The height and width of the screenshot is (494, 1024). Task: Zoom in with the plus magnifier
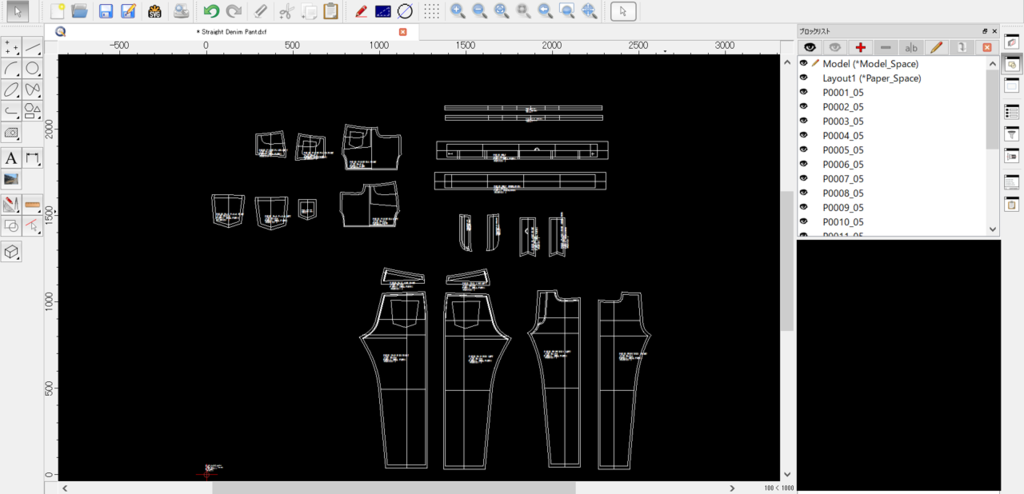point(458,10)
